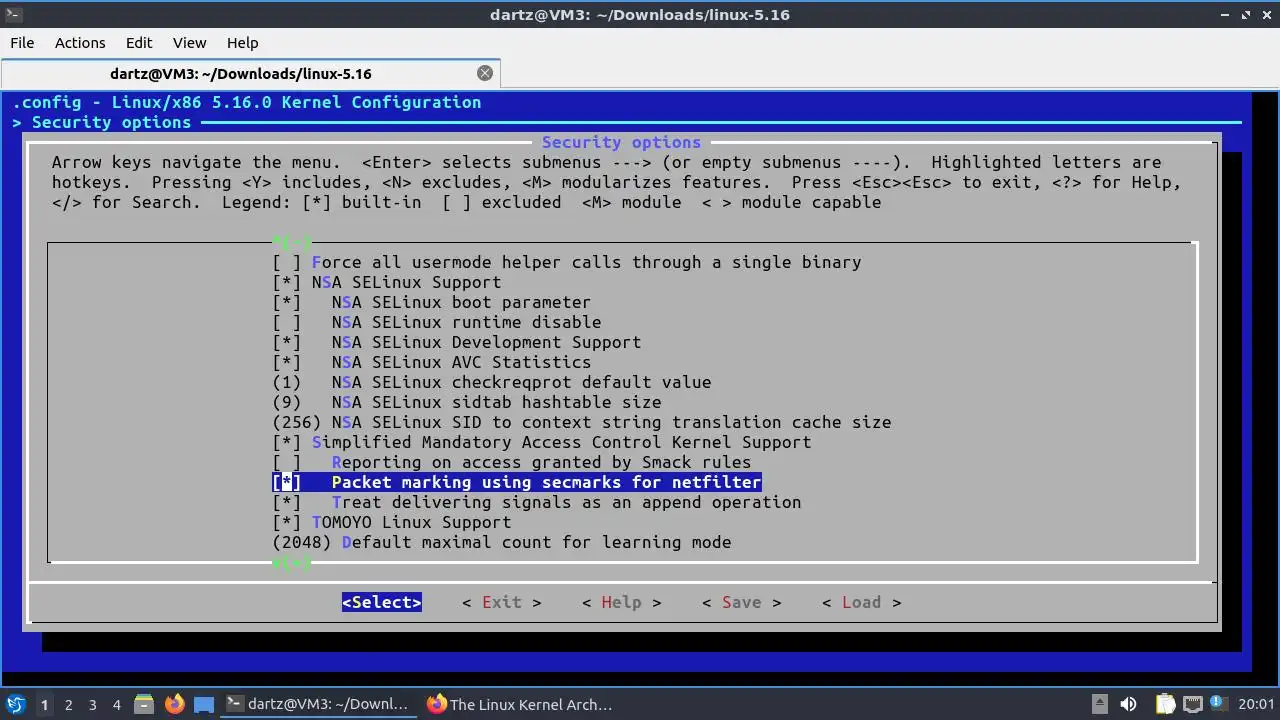This screenshot has height=720, width=1280.
Task: Click the show desktop icon in panel
Action: tap(204, 704)
